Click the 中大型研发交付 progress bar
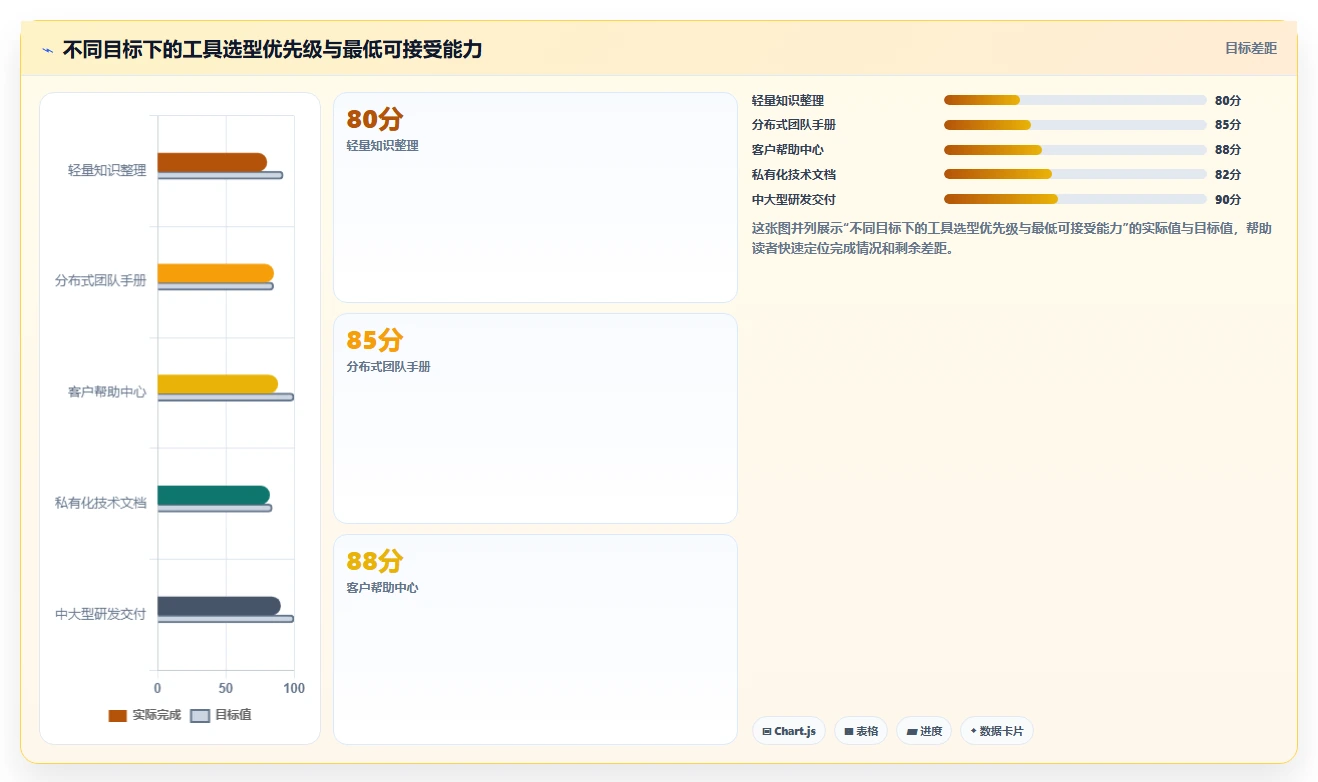This screenshot has height=782, width=1318. tap(1075, 199)
